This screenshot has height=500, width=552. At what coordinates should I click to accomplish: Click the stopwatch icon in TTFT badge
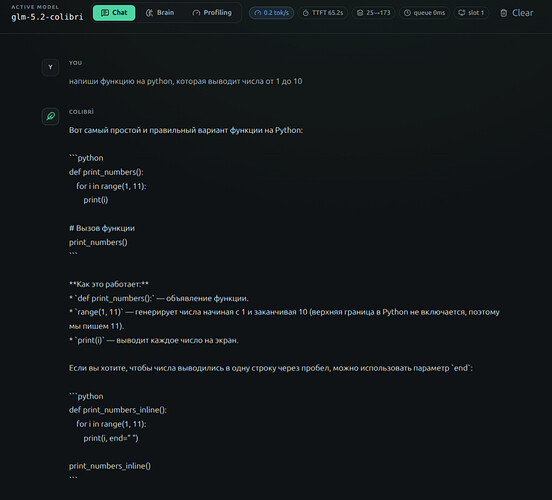pos(306,13)
